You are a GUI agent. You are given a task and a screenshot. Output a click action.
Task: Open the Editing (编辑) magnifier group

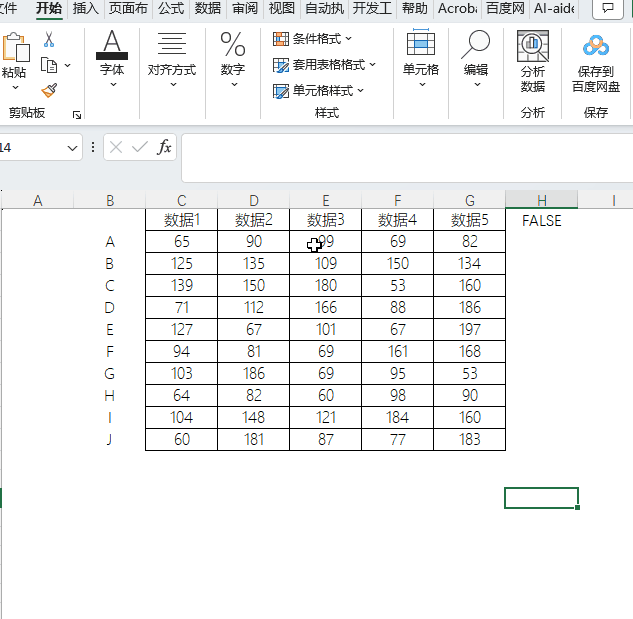coord(476,58)
